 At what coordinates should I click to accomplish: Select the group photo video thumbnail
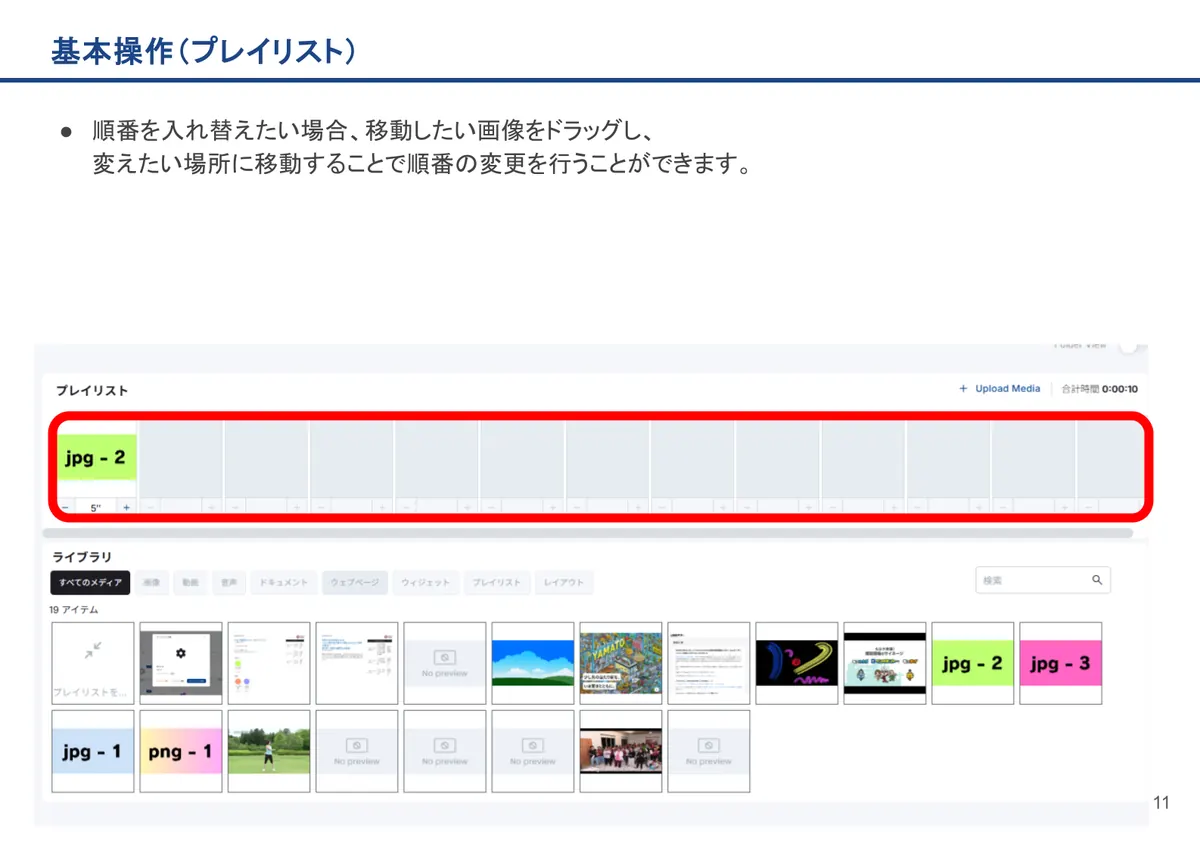[621, 751]
